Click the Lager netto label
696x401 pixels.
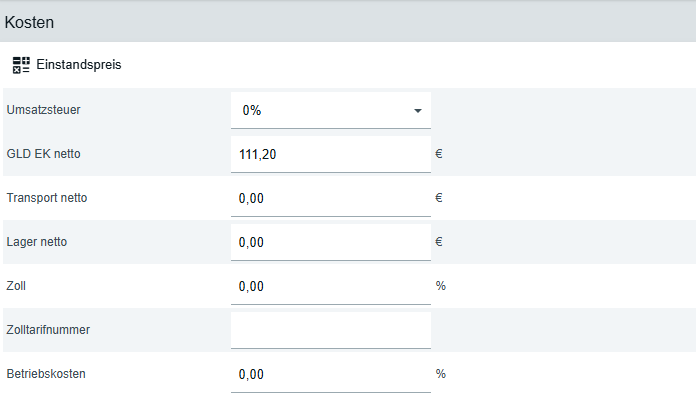point(37,242)
